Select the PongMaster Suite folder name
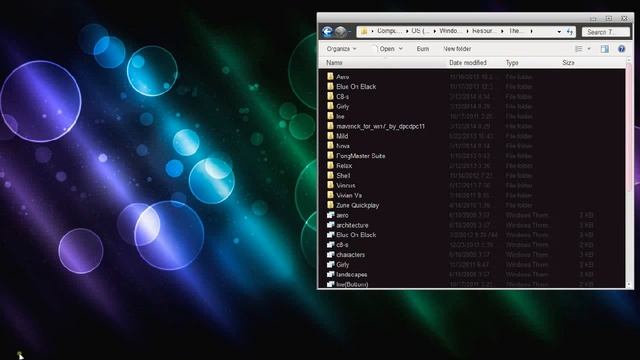640x360 pixels. pyautogui.click(x=360, y=156)
